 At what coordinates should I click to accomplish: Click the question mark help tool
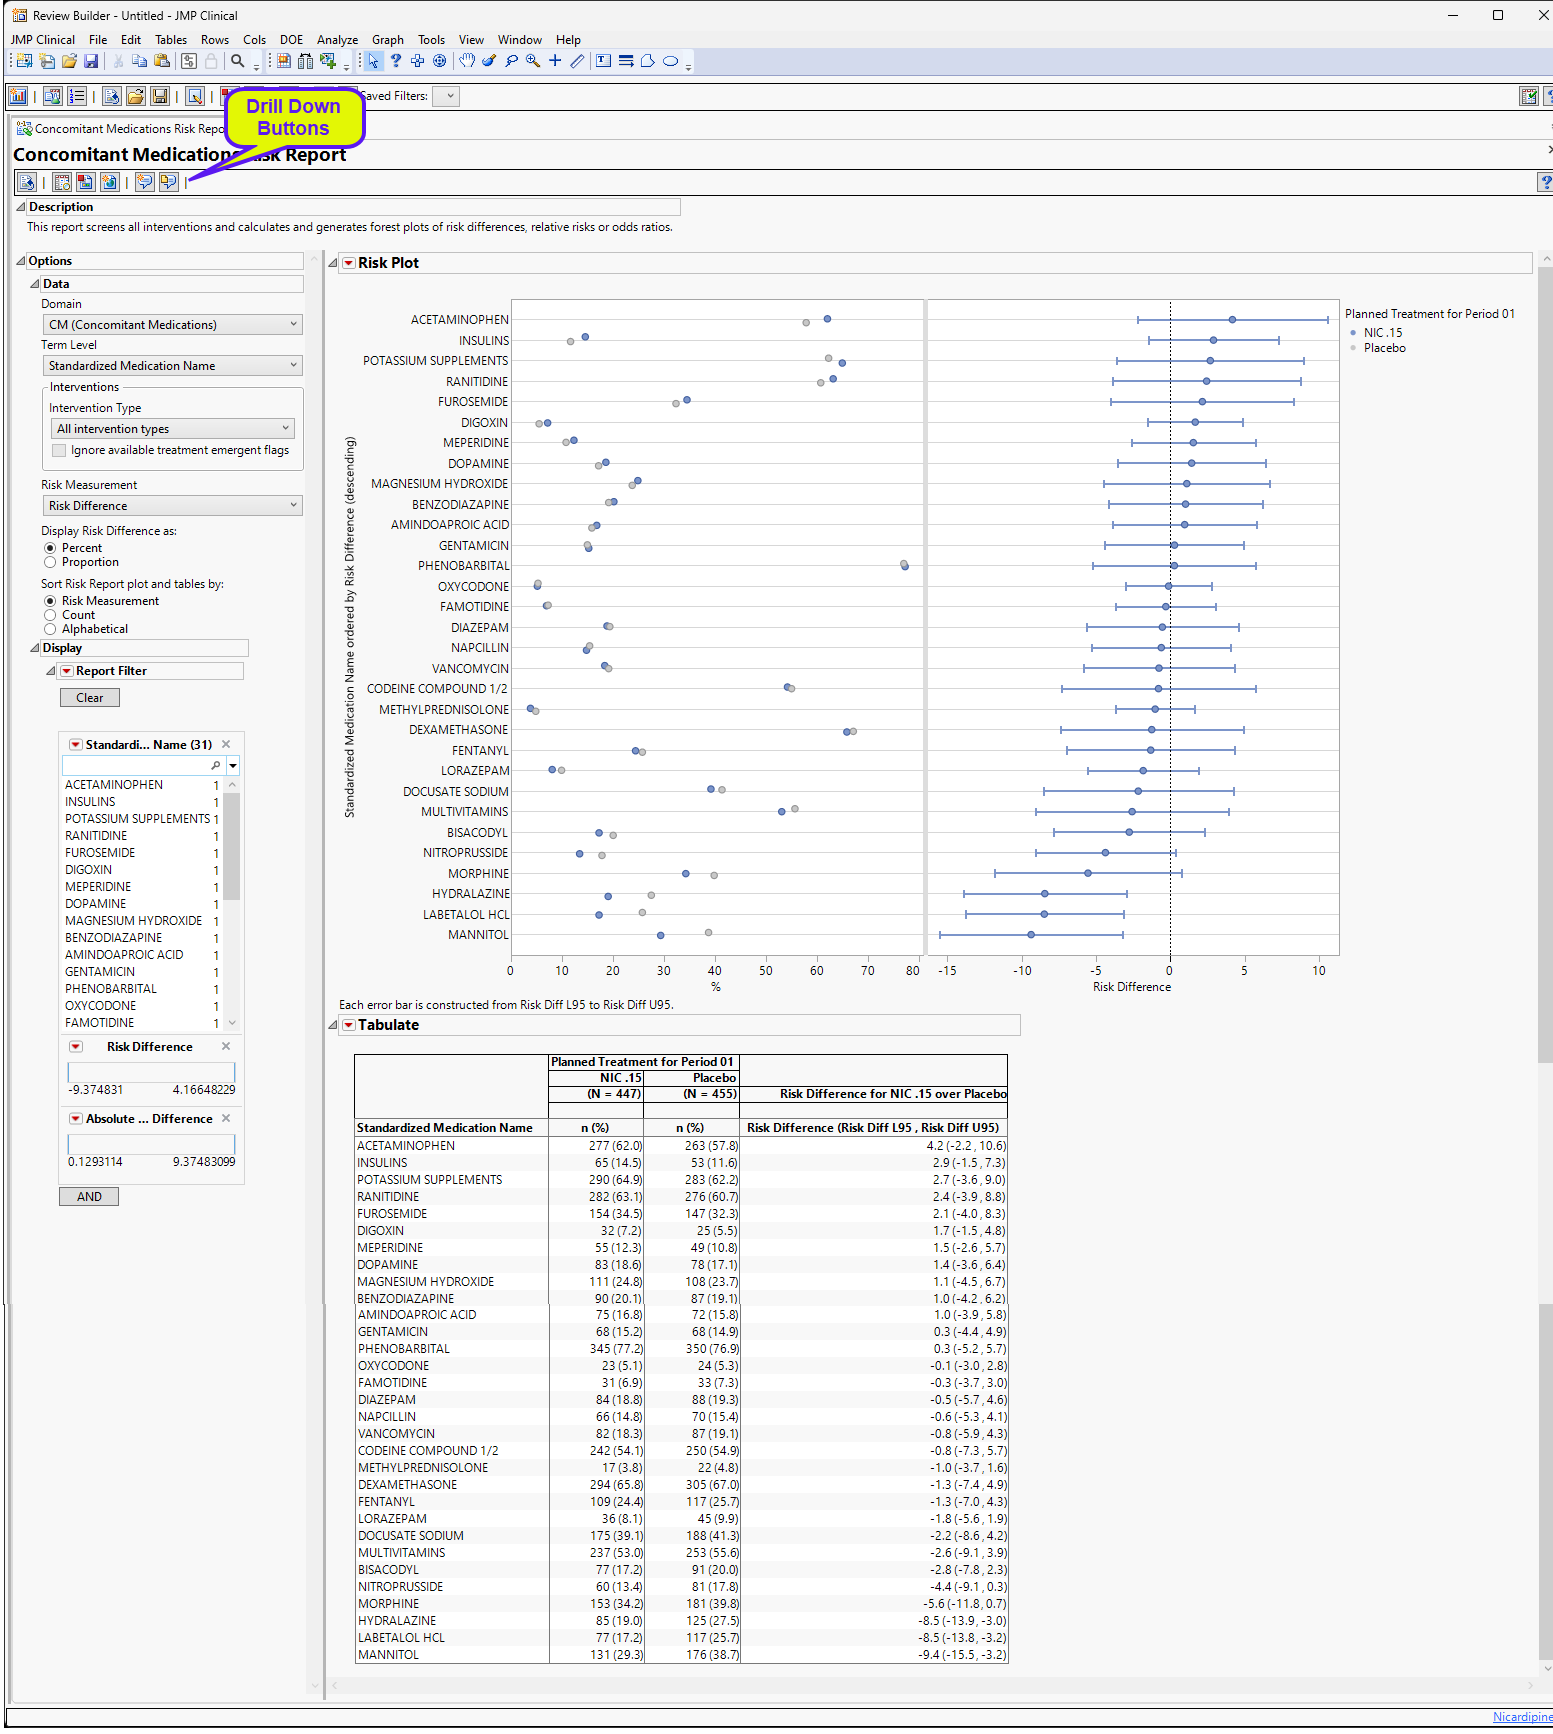click(396, 61)
